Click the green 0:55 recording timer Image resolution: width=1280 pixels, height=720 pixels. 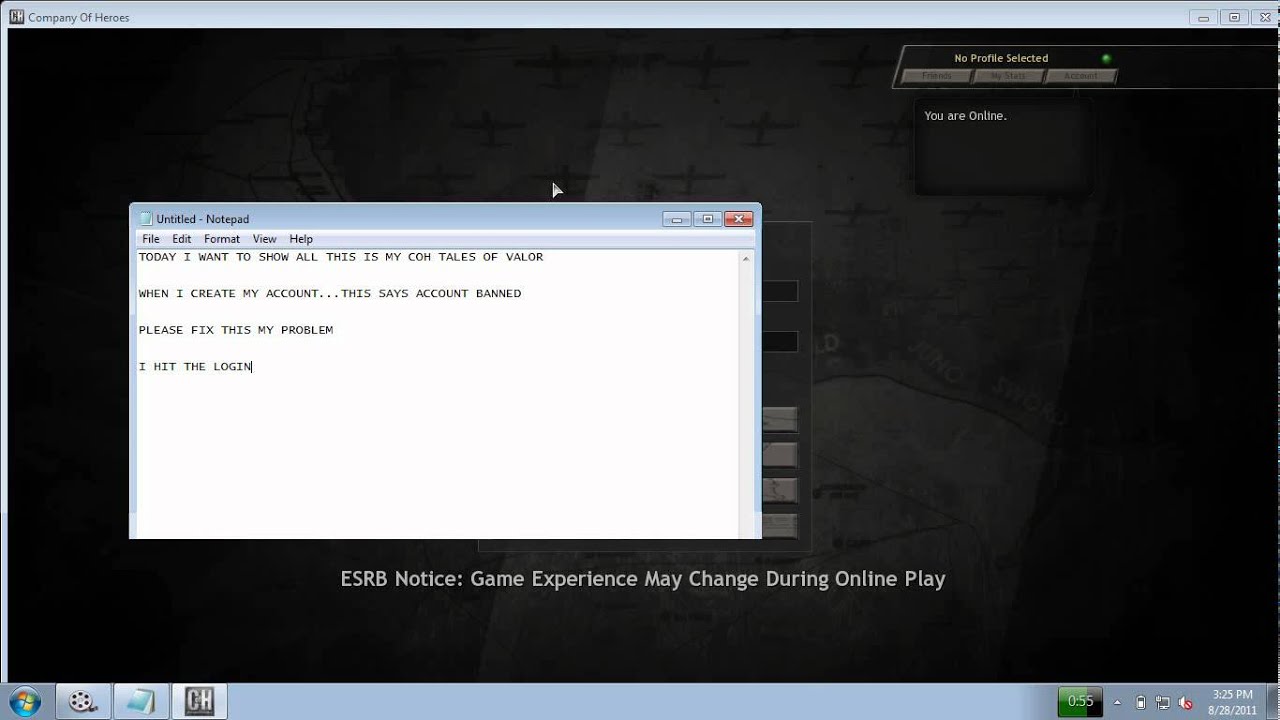1080,701
